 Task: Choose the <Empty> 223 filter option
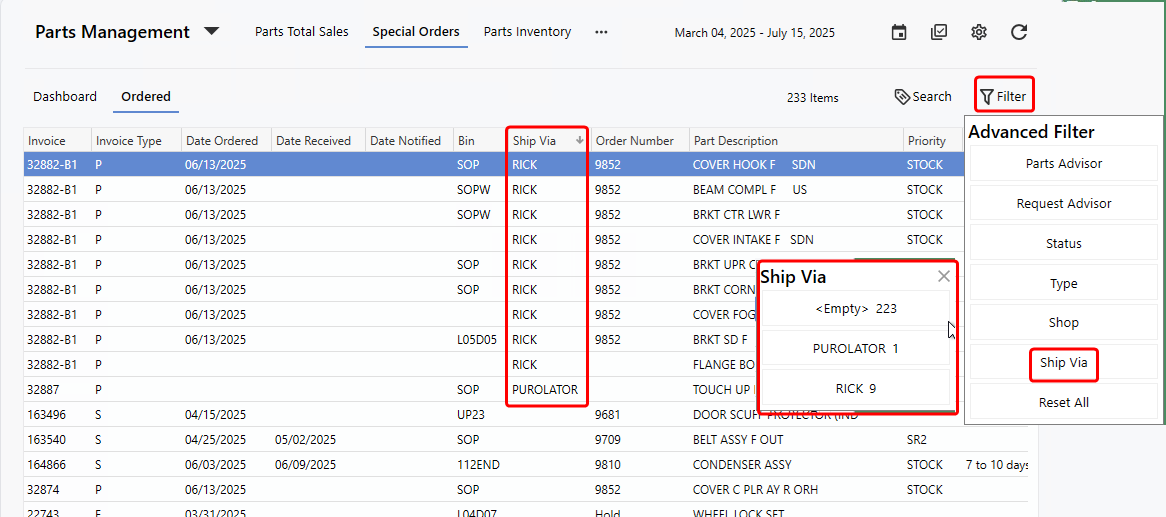(x=855, y=309)
